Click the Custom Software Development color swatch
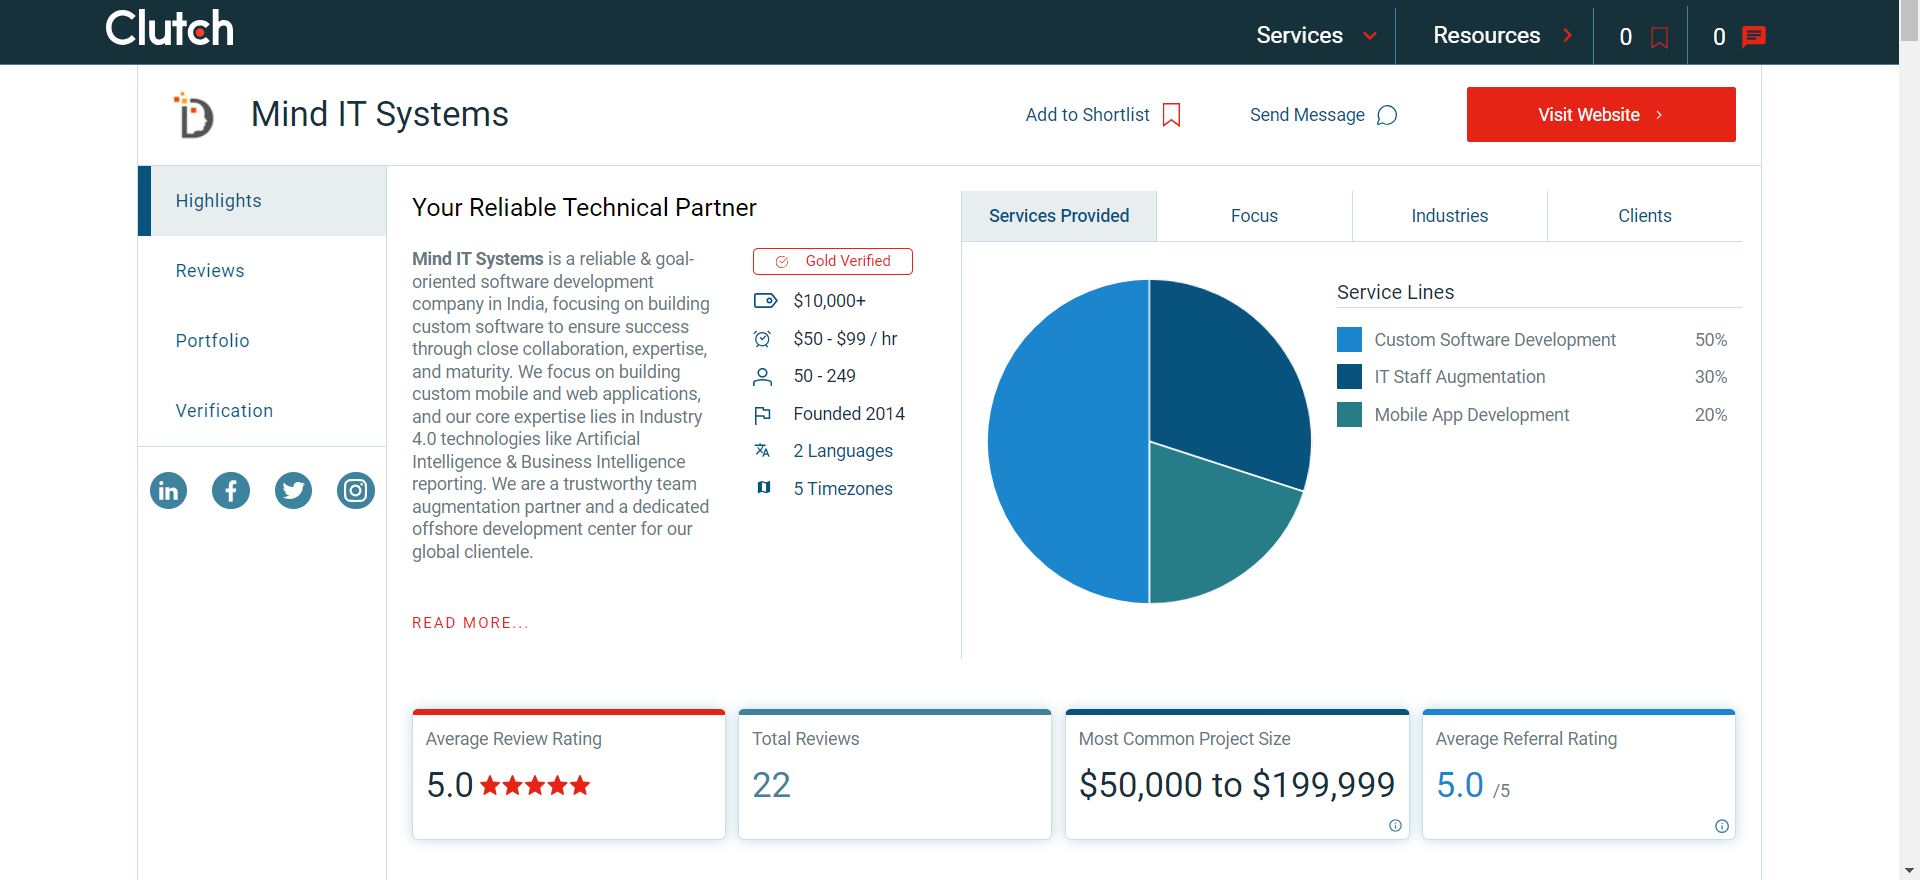1920x880 pixels. pyautogui.click(x=1349, y=340)
